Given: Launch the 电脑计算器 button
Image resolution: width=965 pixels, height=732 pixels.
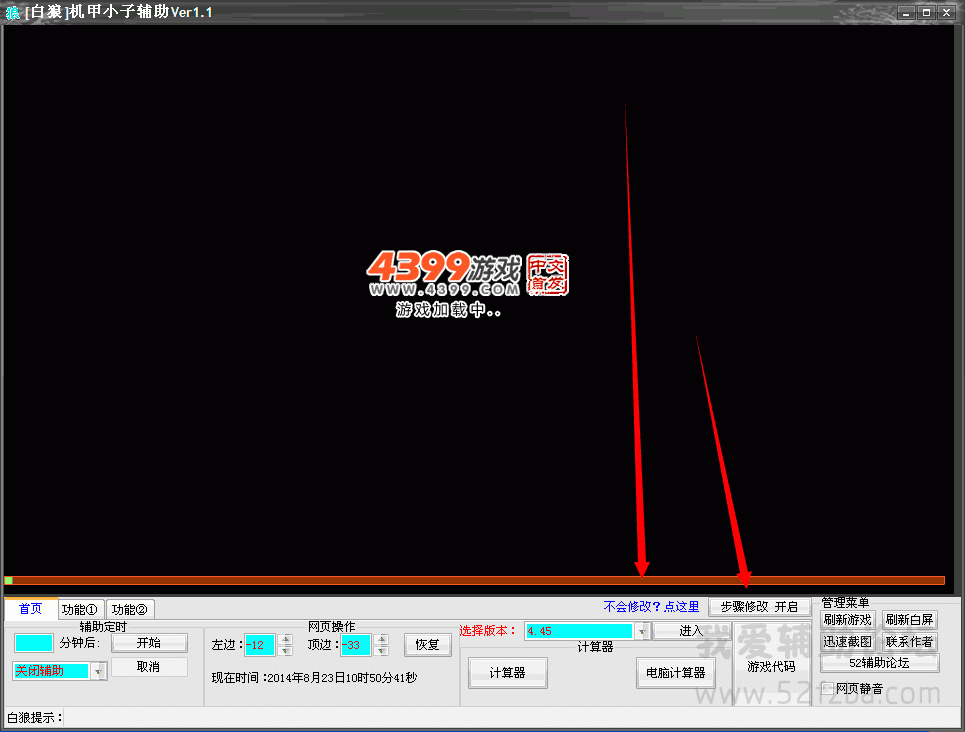Looking at the screenshot, I should click(676, 673).
